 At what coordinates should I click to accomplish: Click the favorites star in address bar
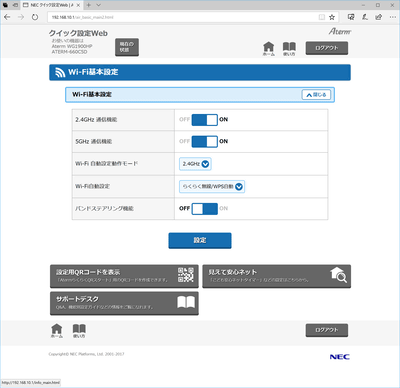[x=332, y=17]
